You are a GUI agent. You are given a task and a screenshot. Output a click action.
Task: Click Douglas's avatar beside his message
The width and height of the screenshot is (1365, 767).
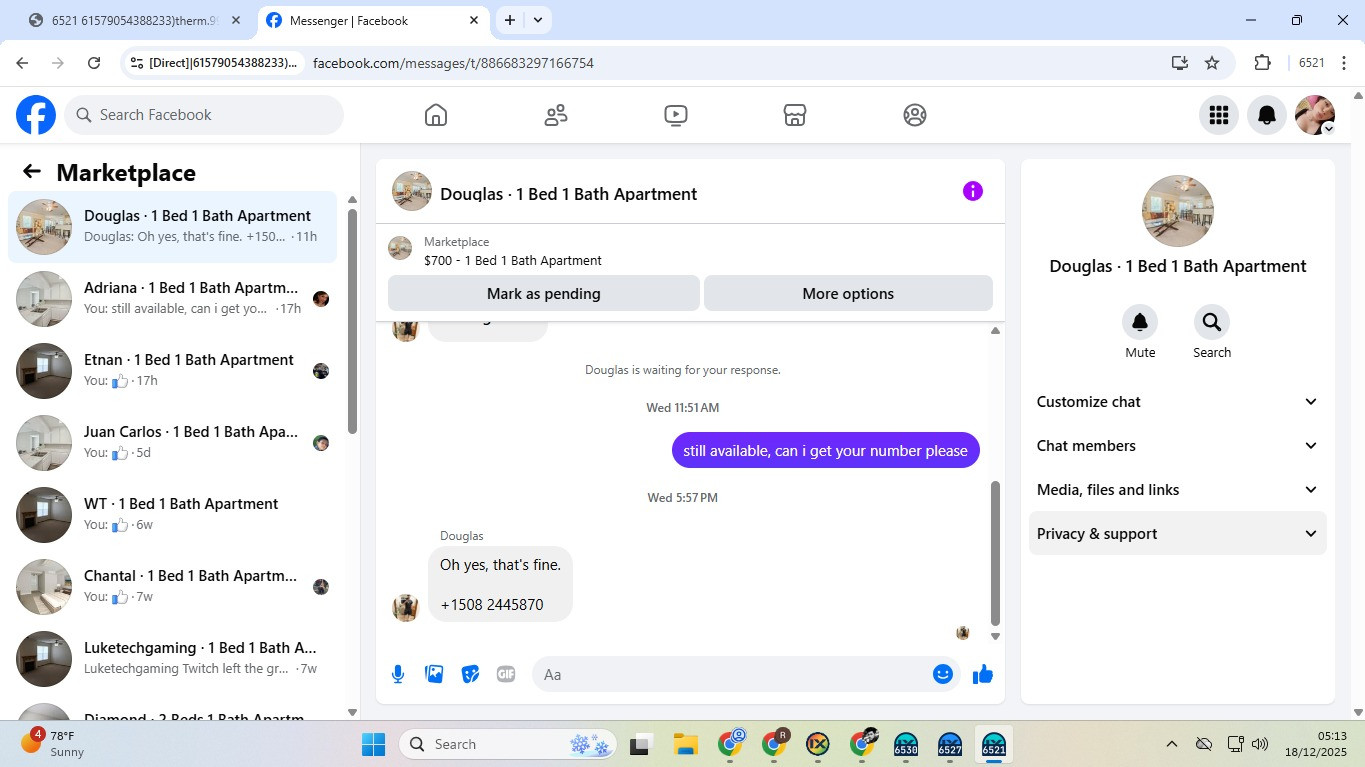coord(405,607)
